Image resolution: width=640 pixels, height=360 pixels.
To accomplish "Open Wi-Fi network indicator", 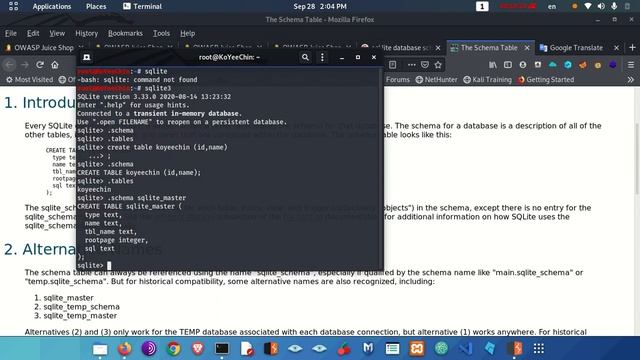I will tap(588, 7).
